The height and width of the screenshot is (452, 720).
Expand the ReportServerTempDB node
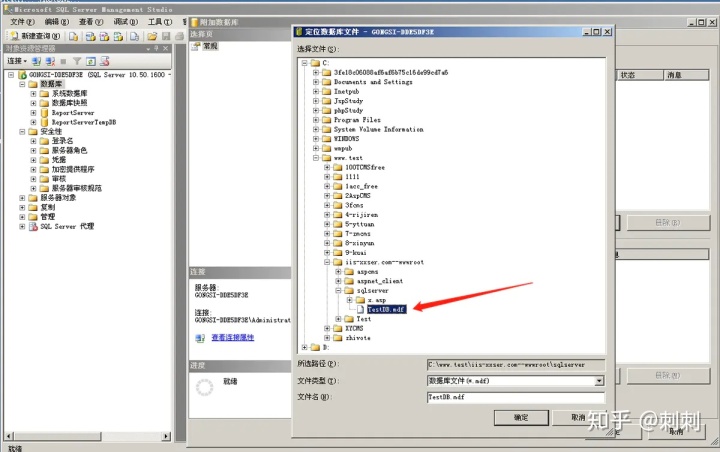(x=33, y=122)
